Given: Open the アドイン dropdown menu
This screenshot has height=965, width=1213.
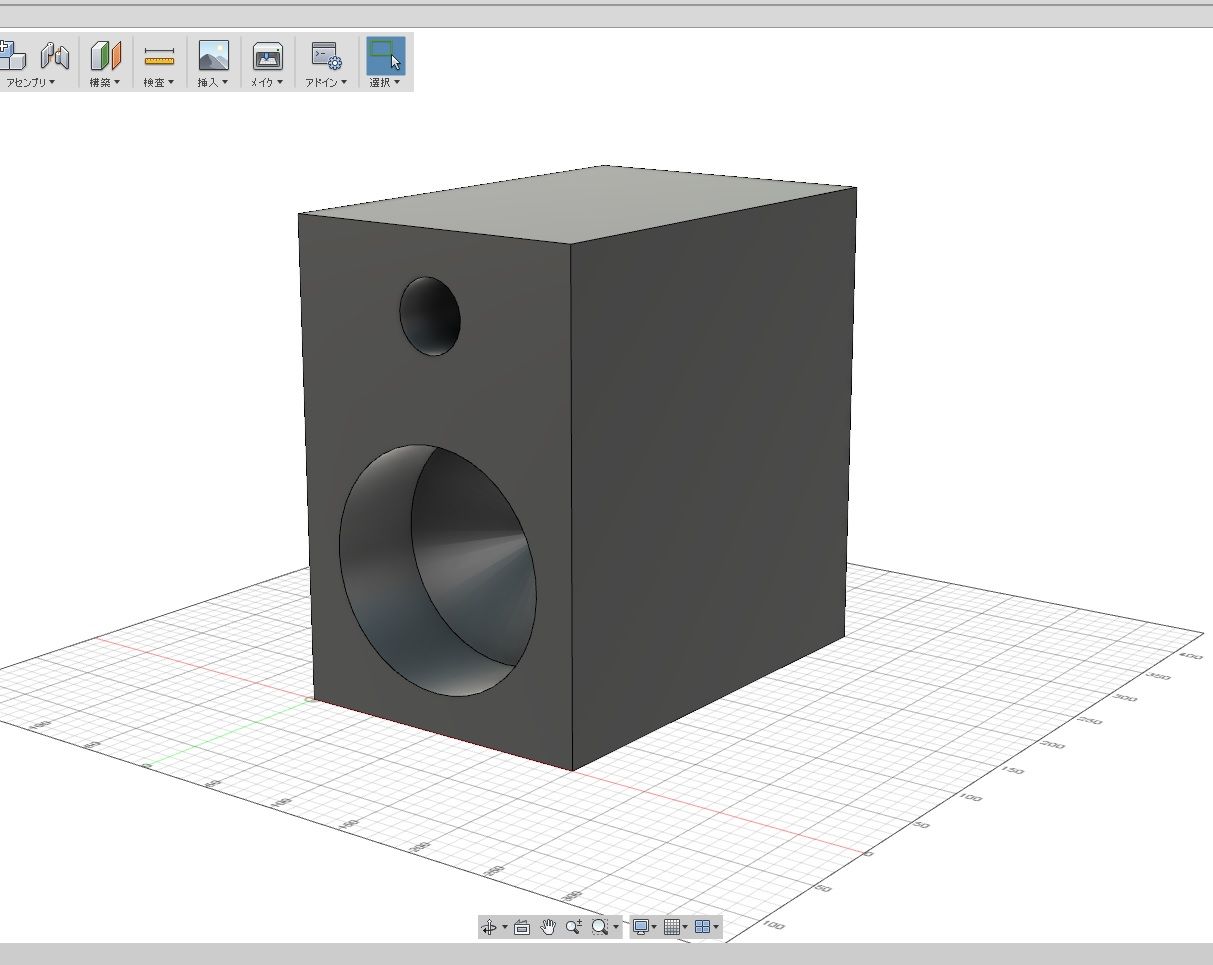Looking at the screenshot, I should 326,83.
